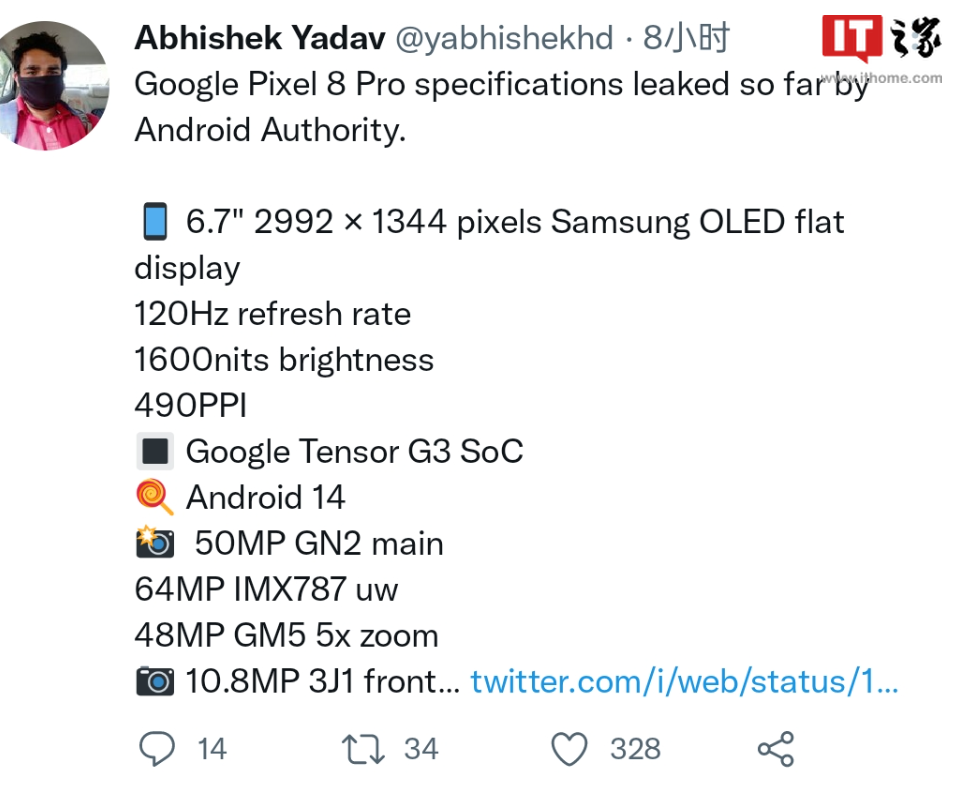Click the flash camera emoji near 50MP
957x796 pixels.
pyautogui.click(x=155, y=543)
